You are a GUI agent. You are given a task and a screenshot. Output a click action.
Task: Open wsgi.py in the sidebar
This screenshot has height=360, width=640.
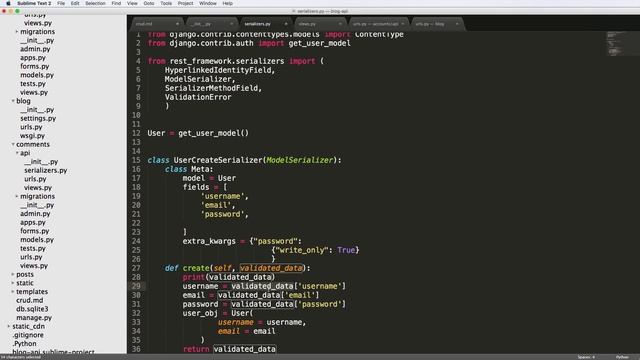[x=32, y=136]
